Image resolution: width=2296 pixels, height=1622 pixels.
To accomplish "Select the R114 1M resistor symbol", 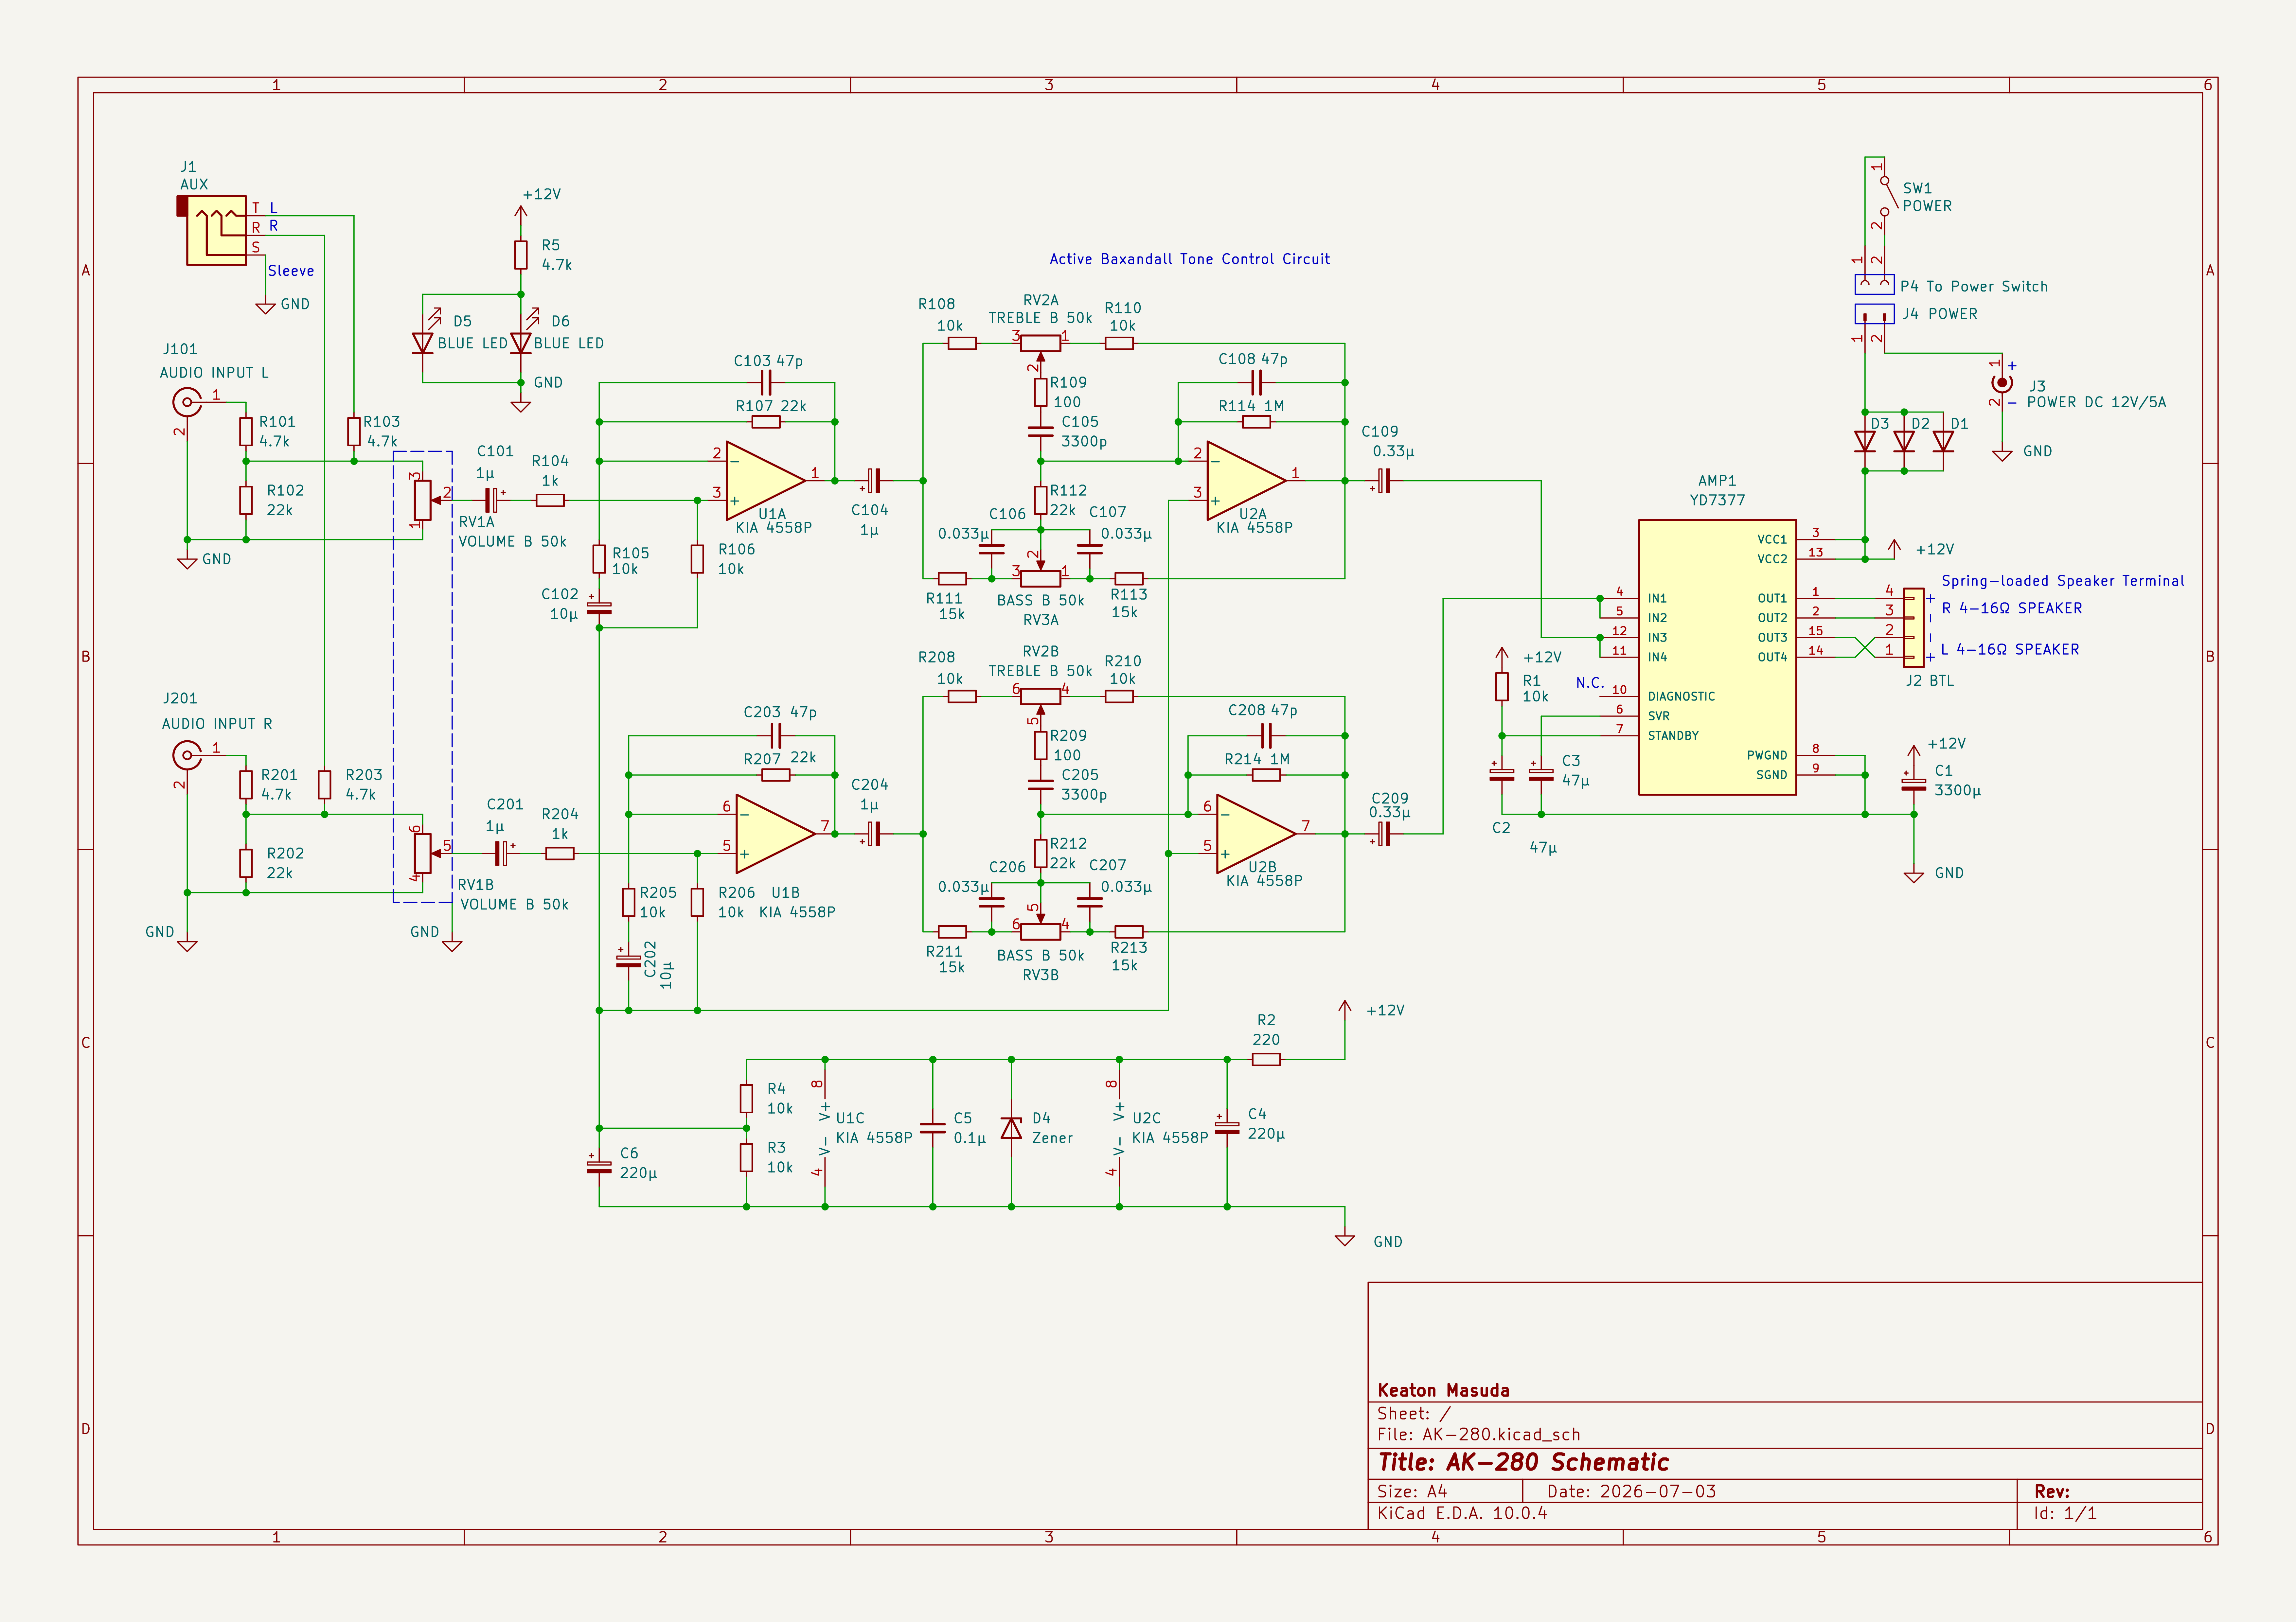I will point(1256,422).
